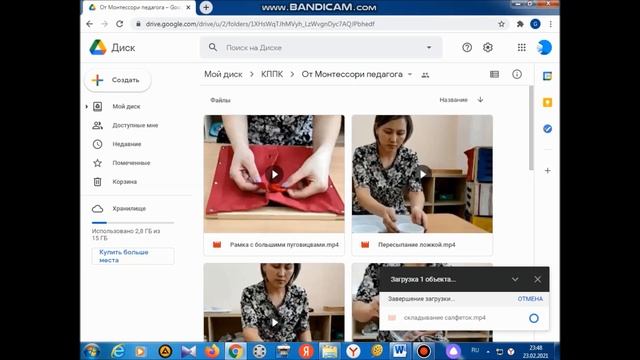Show folder details info icon
The image size is (640, 360).
tap(517, 74)
